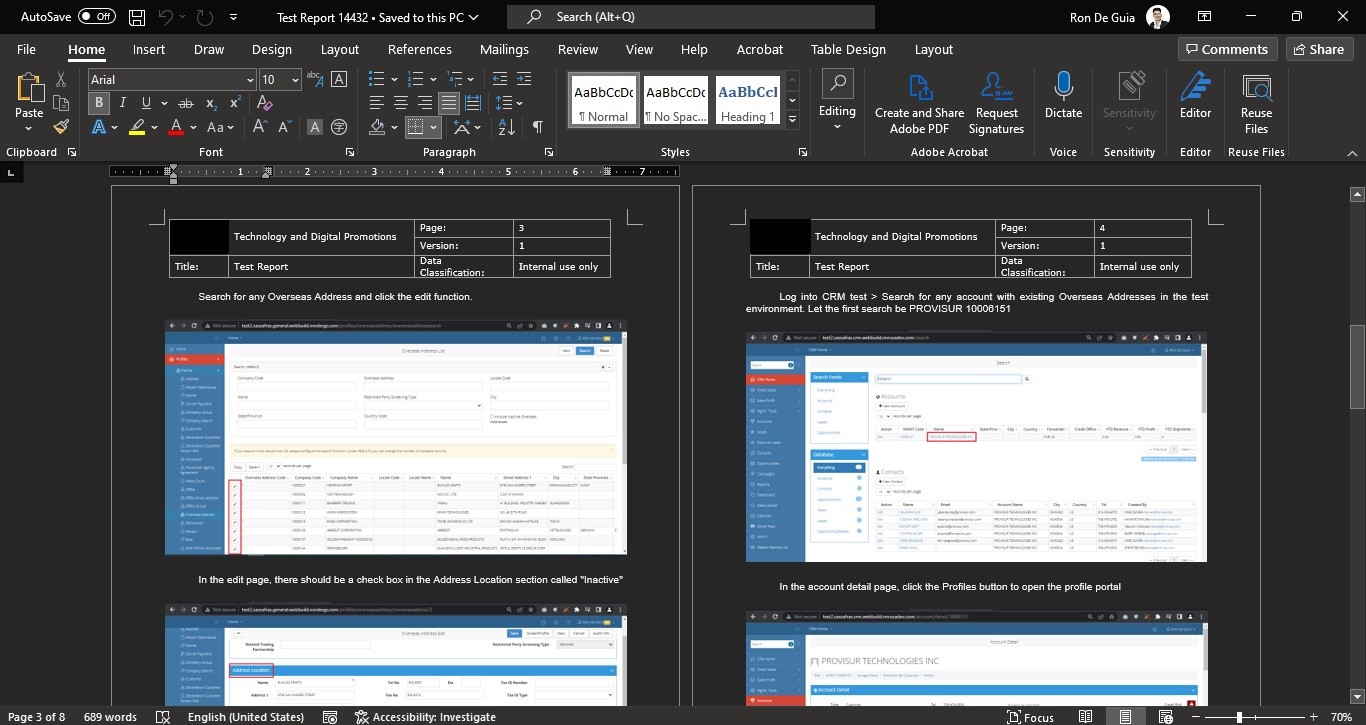The height and width of the screenshot is (725, 1366).
Task: Toggle the AutoSave switch
Action: click(97, 17)
